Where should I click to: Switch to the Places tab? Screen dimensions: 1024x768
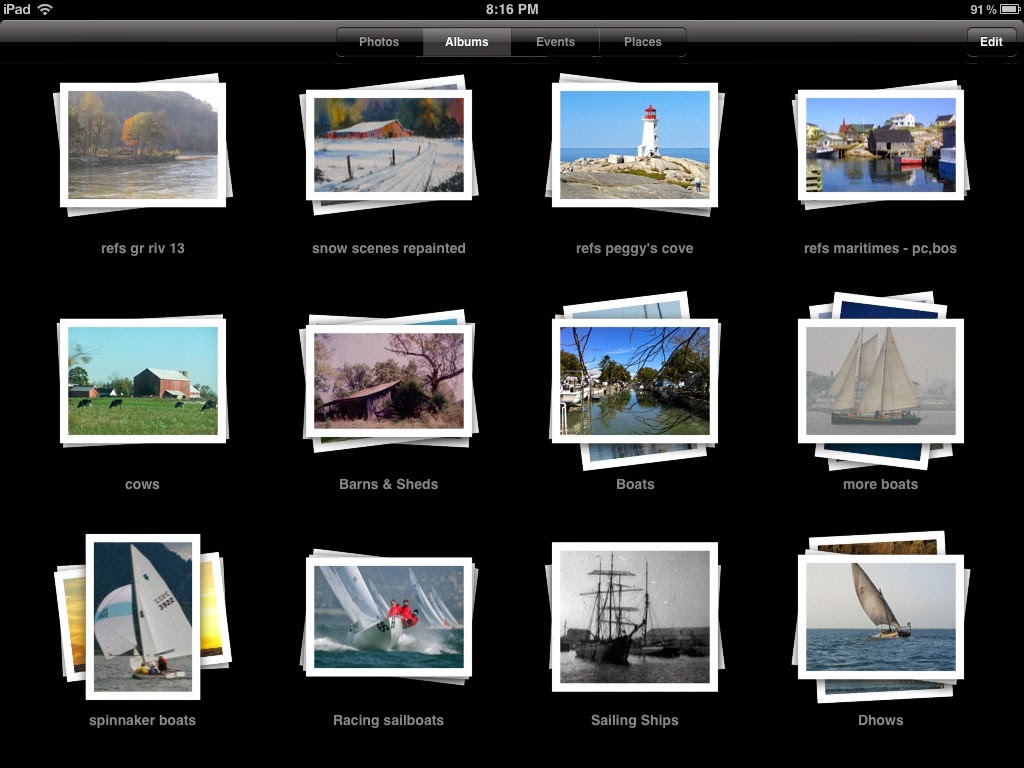(x=643, y=42)
